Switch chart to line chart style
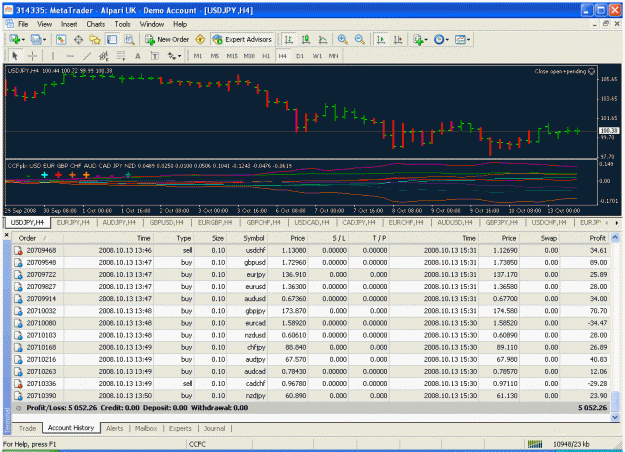This screenshot has width=625, height=452. coord(323,39)
